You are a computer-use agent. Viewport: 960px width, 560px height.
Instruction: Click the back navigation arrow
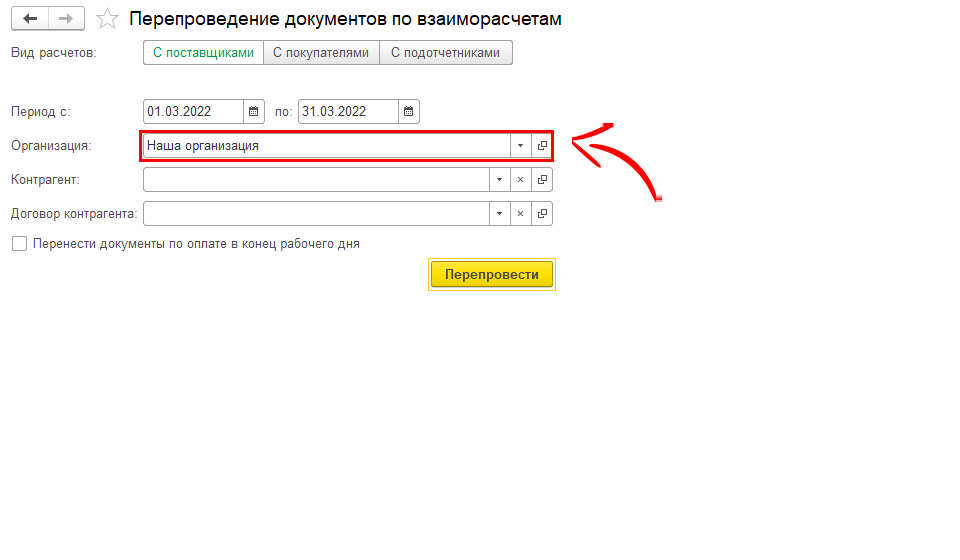(30, 19)
